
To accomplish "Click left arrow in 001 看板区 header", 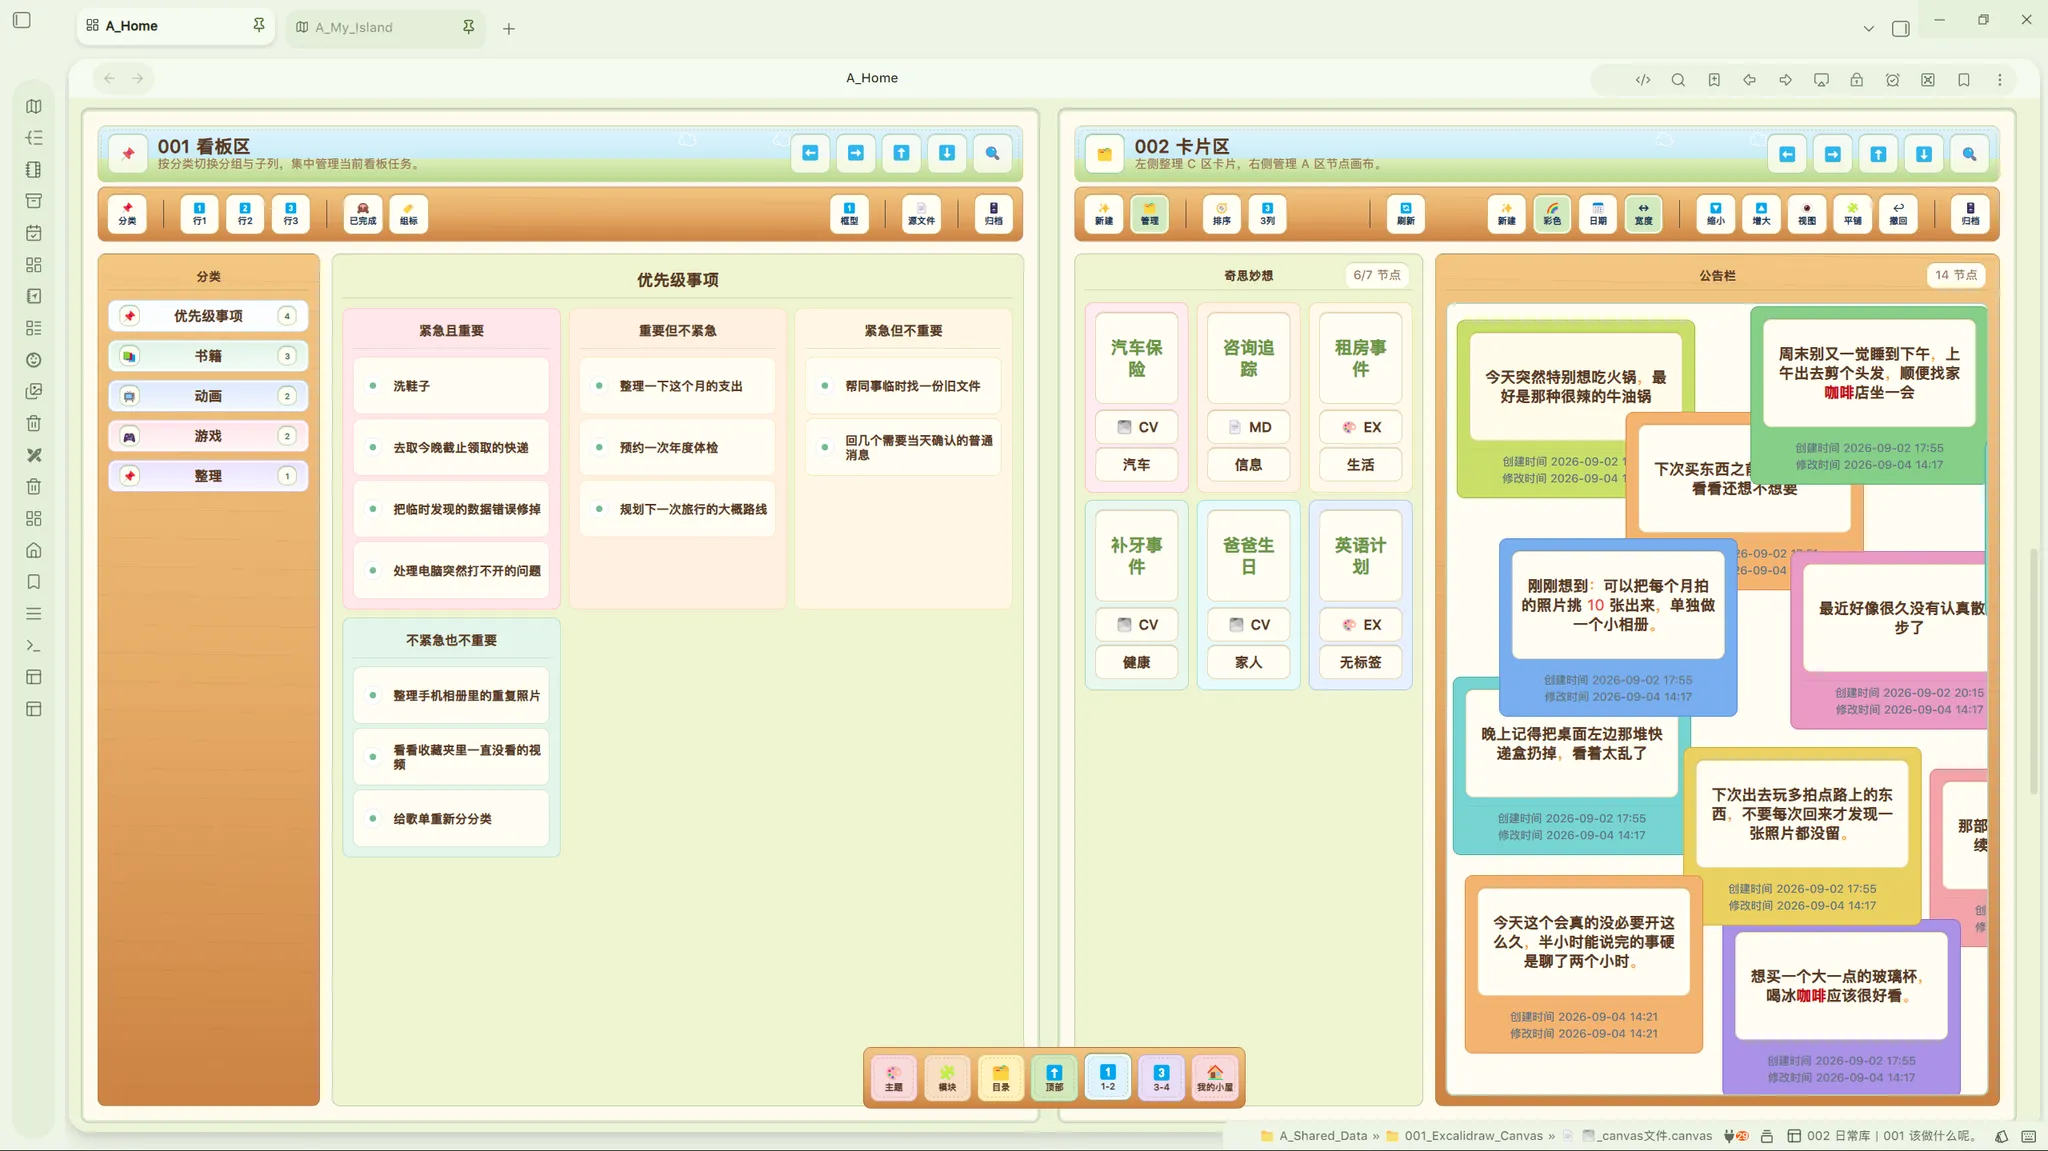I will point(810,153).
